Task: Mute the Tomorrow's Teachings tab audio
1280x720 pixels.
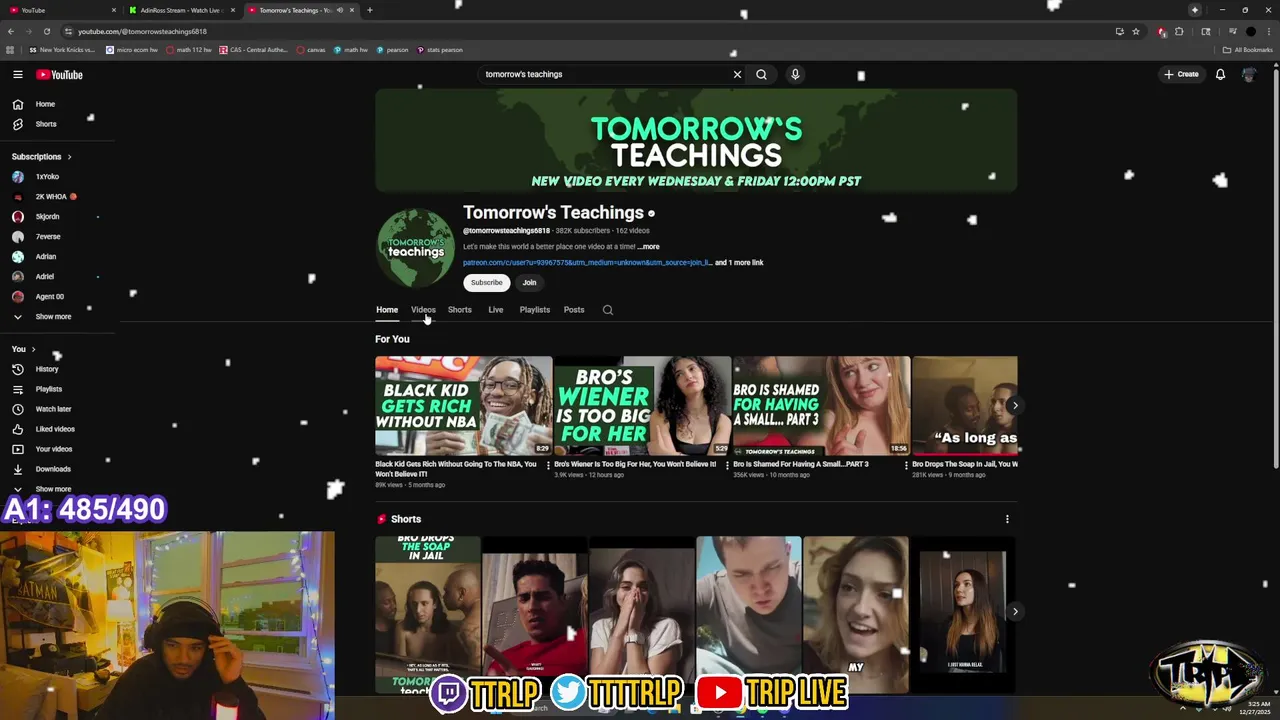Action: coord(339,10)
